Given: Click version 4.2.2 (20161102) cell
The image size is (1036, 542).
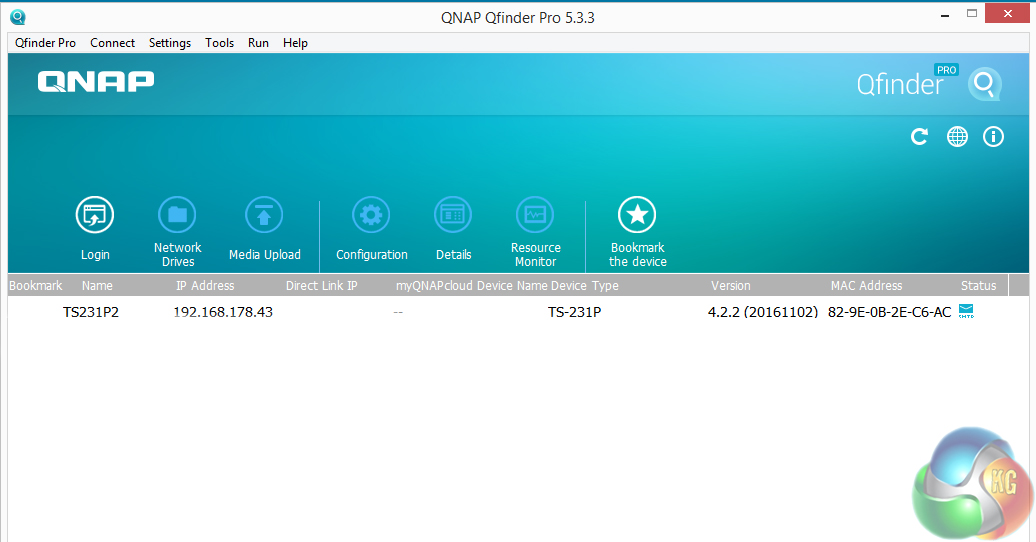Looking at the screenshot, I should (762, 312).
